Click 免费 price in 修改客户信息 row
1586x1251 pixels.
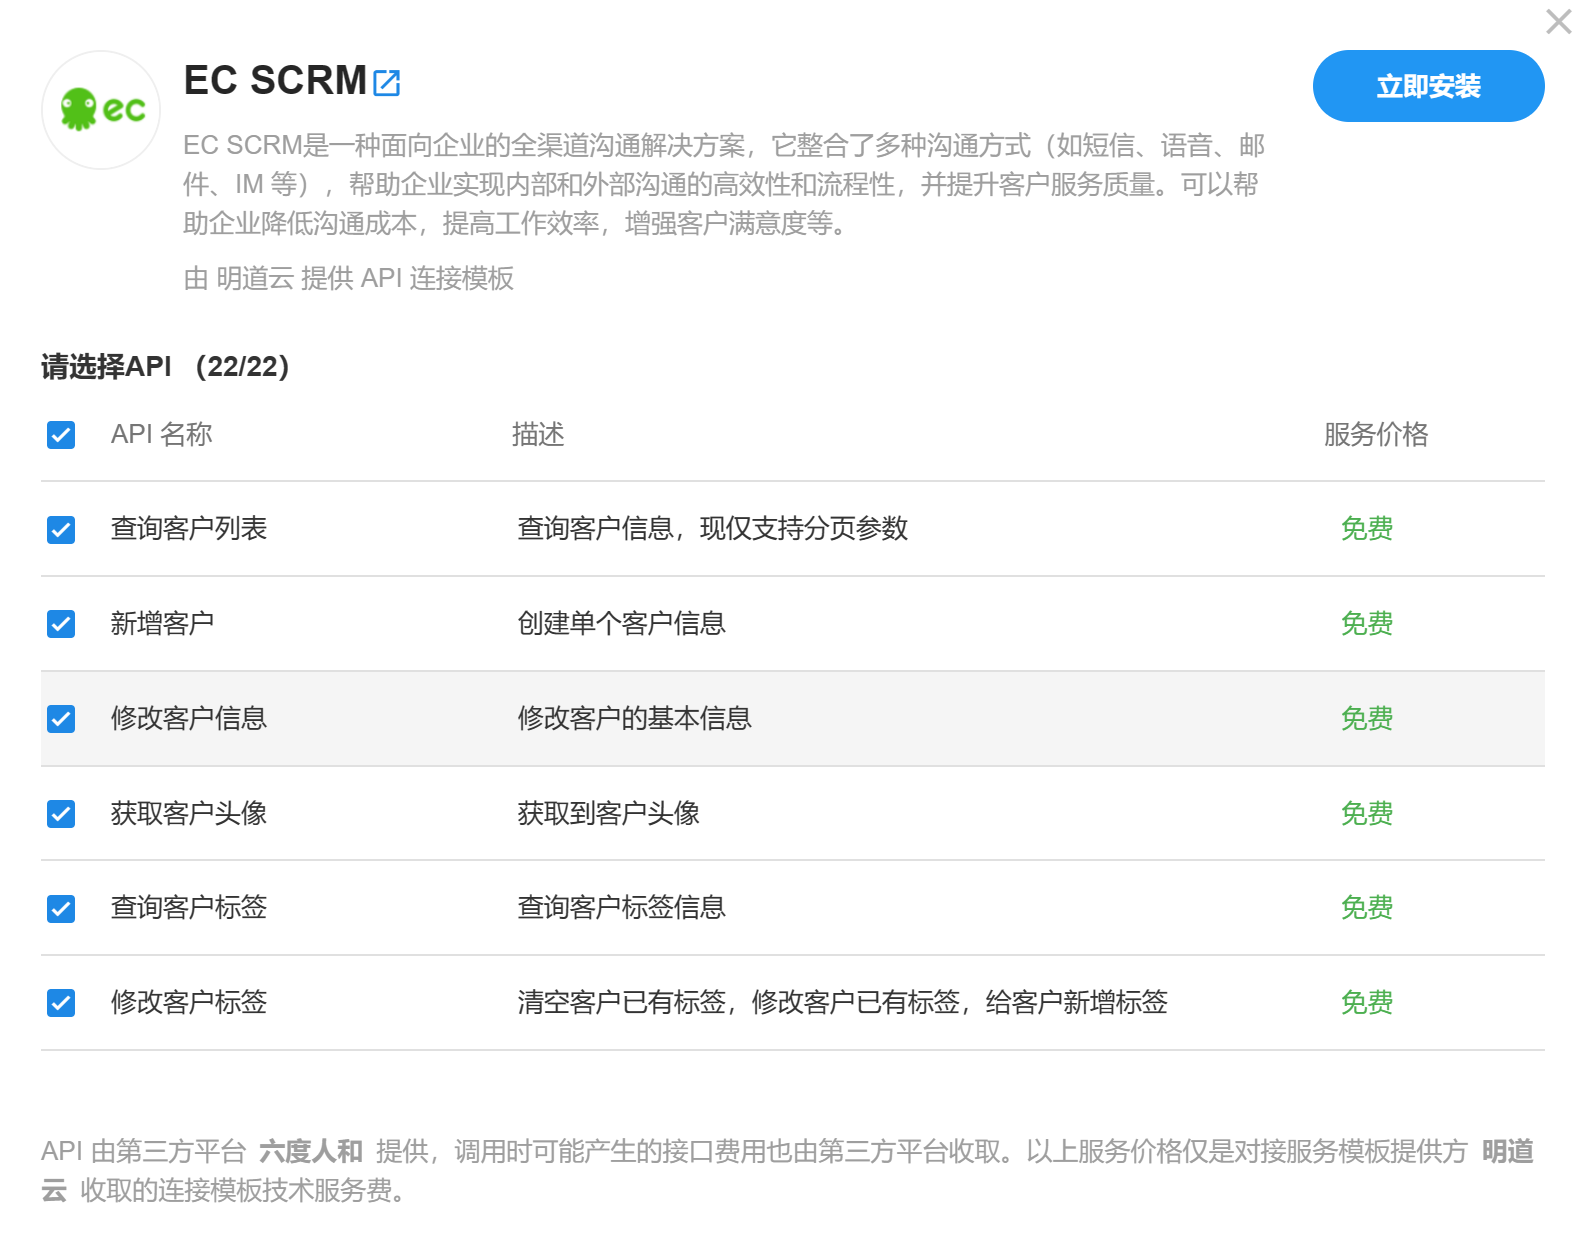(1367, 718)
